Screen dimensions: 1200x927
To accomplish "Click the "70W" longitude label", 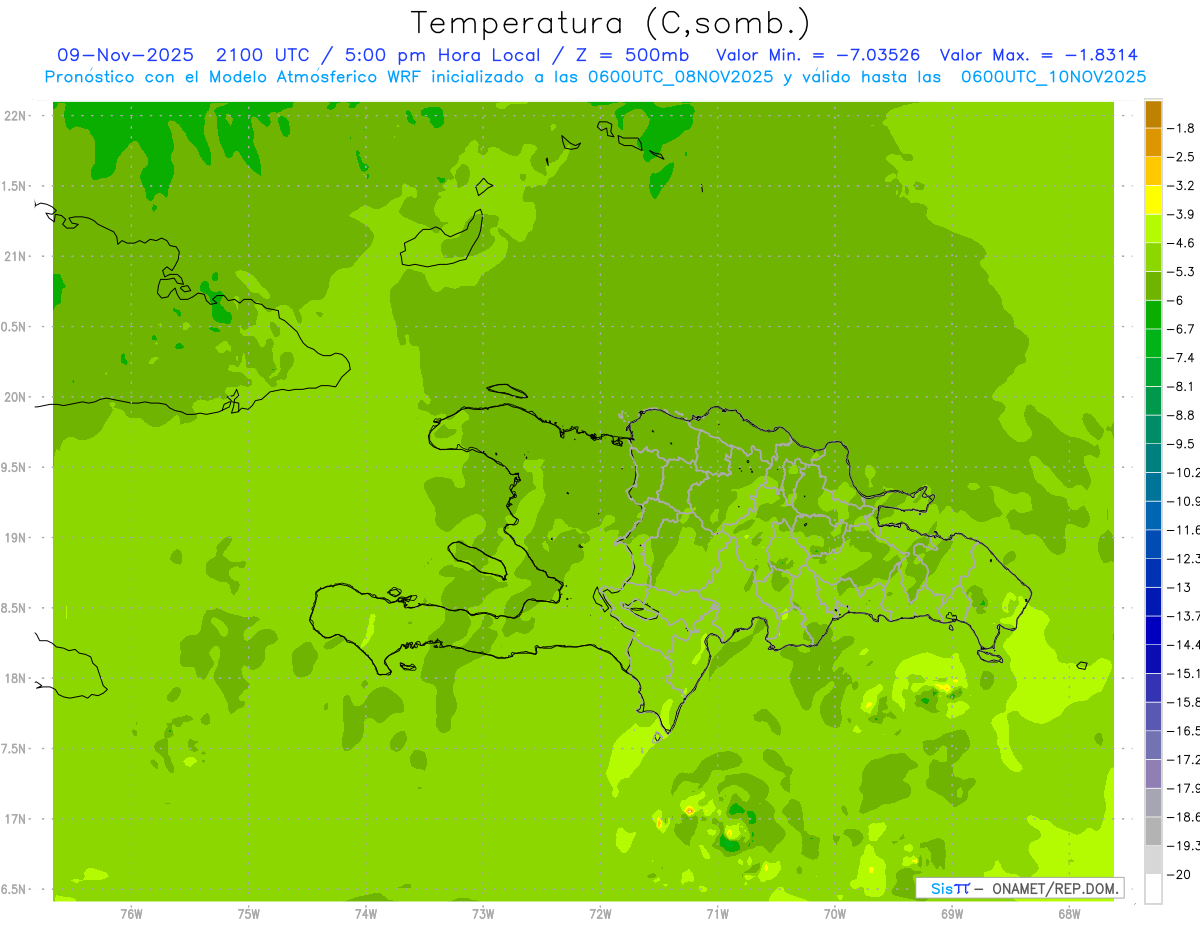I will point(835,913).
